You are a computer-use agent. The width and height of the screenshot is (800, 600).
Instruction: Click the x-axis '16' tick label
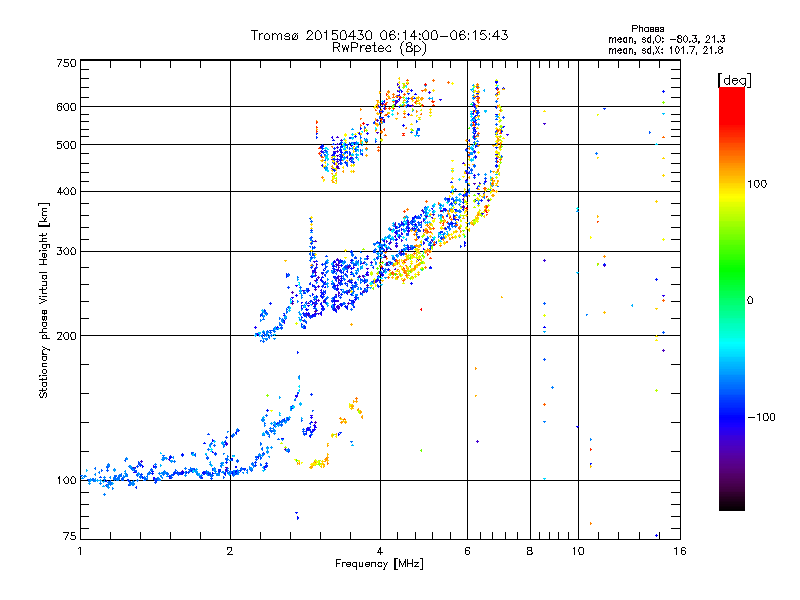click(680, 551)
